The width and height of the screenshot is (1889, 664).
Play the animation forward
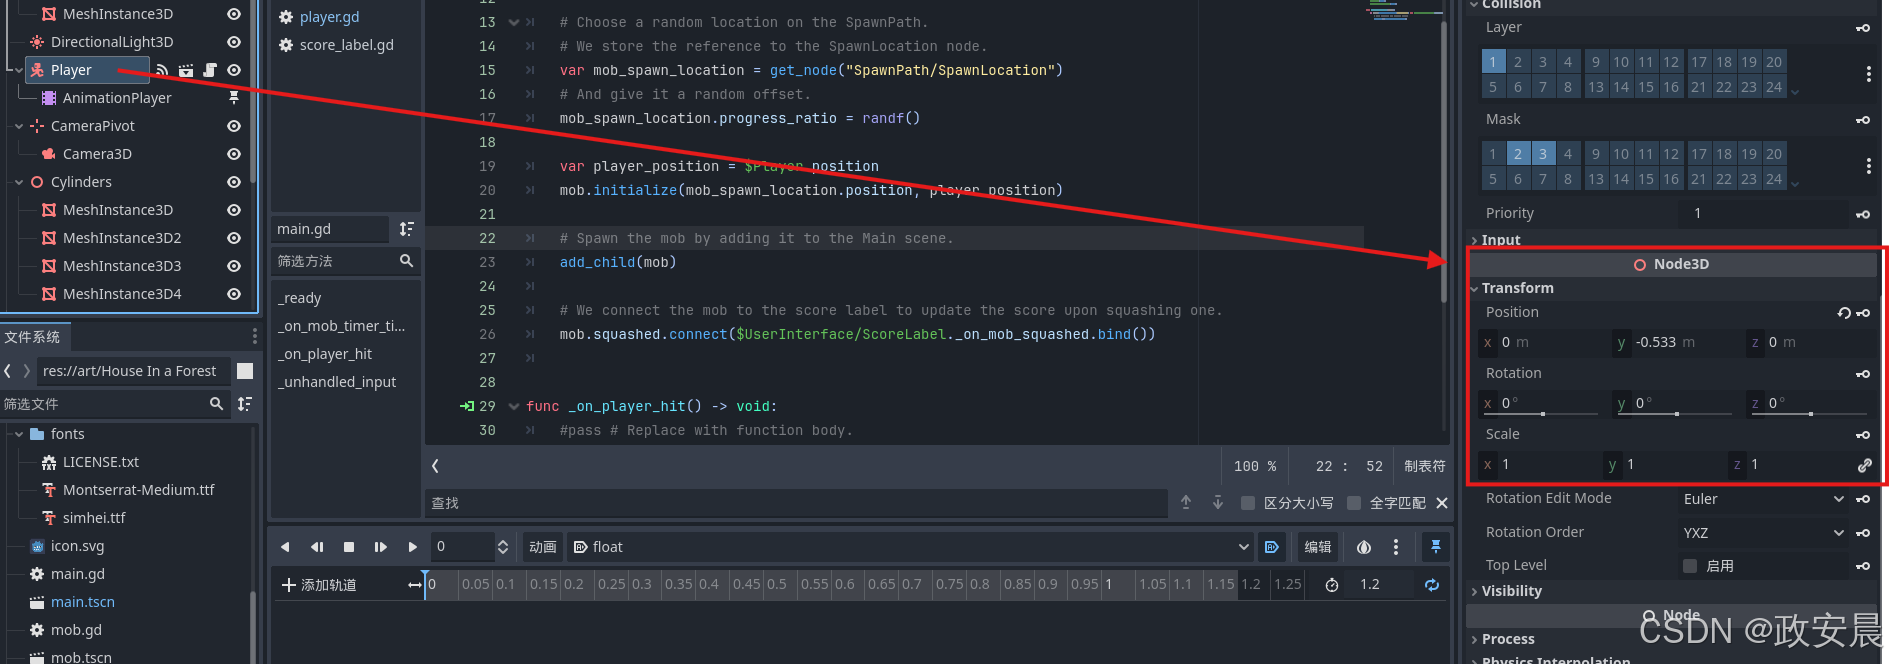412,547
